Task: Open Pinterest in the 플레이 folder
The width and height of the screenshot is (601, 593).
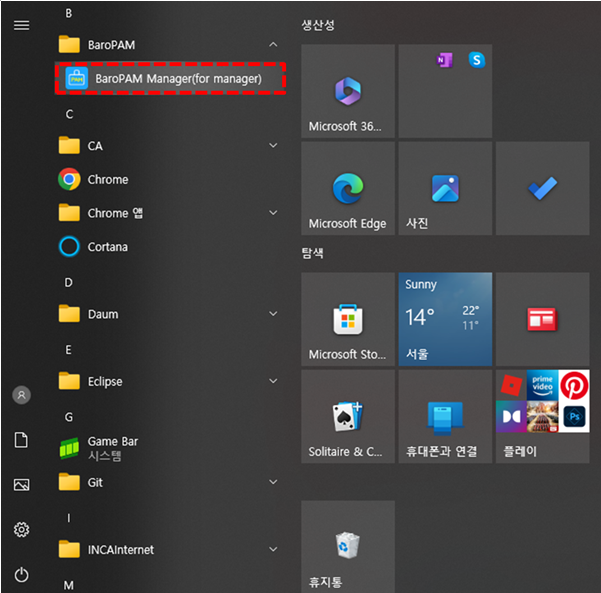Action: tap(574, 385)
